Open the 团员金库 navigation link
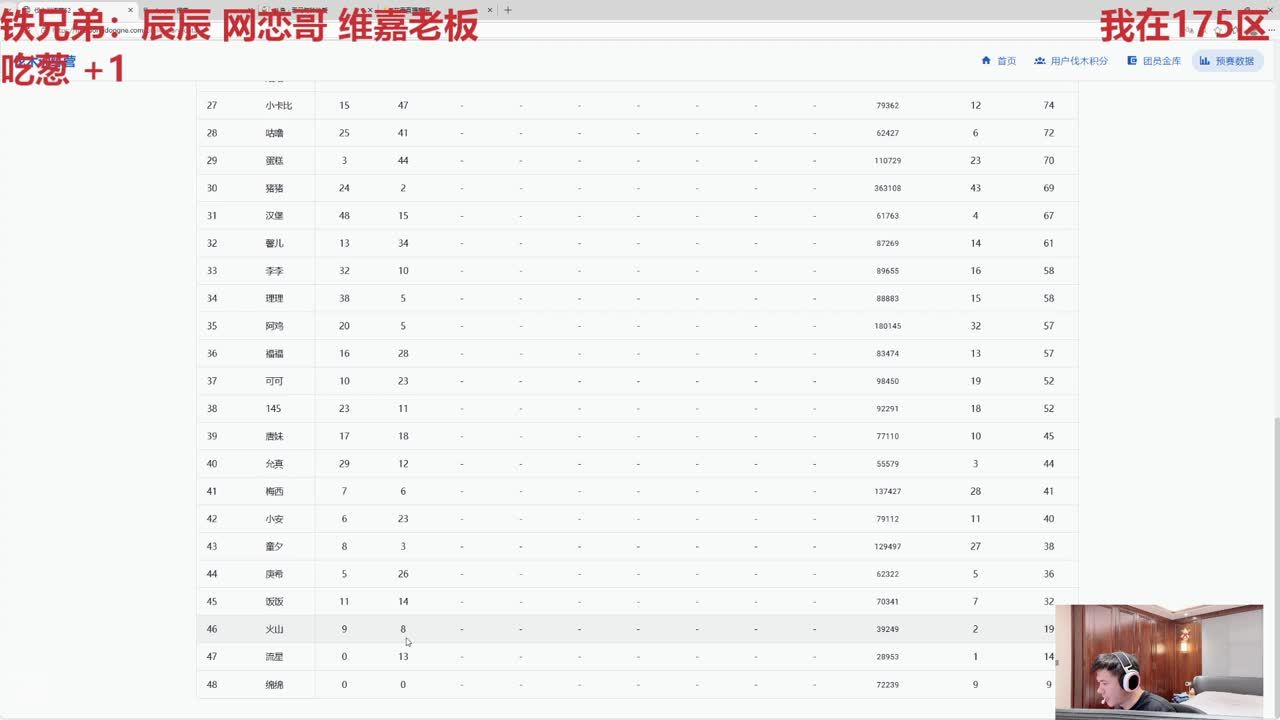Screen dimensions: 1280x720 [x=1153, y=61]
